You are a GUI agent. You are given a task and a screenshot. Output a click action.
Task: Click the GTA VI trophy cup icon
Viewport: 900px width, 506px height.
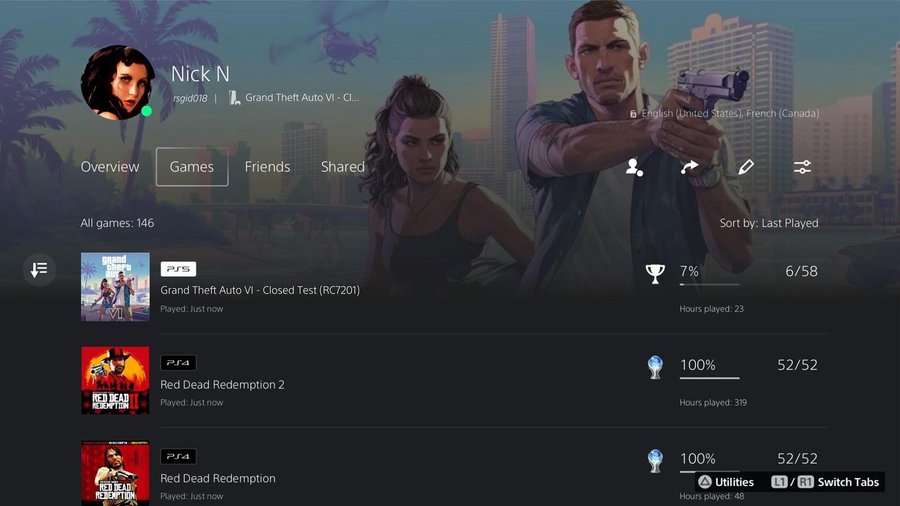click(x=655, y=273)
